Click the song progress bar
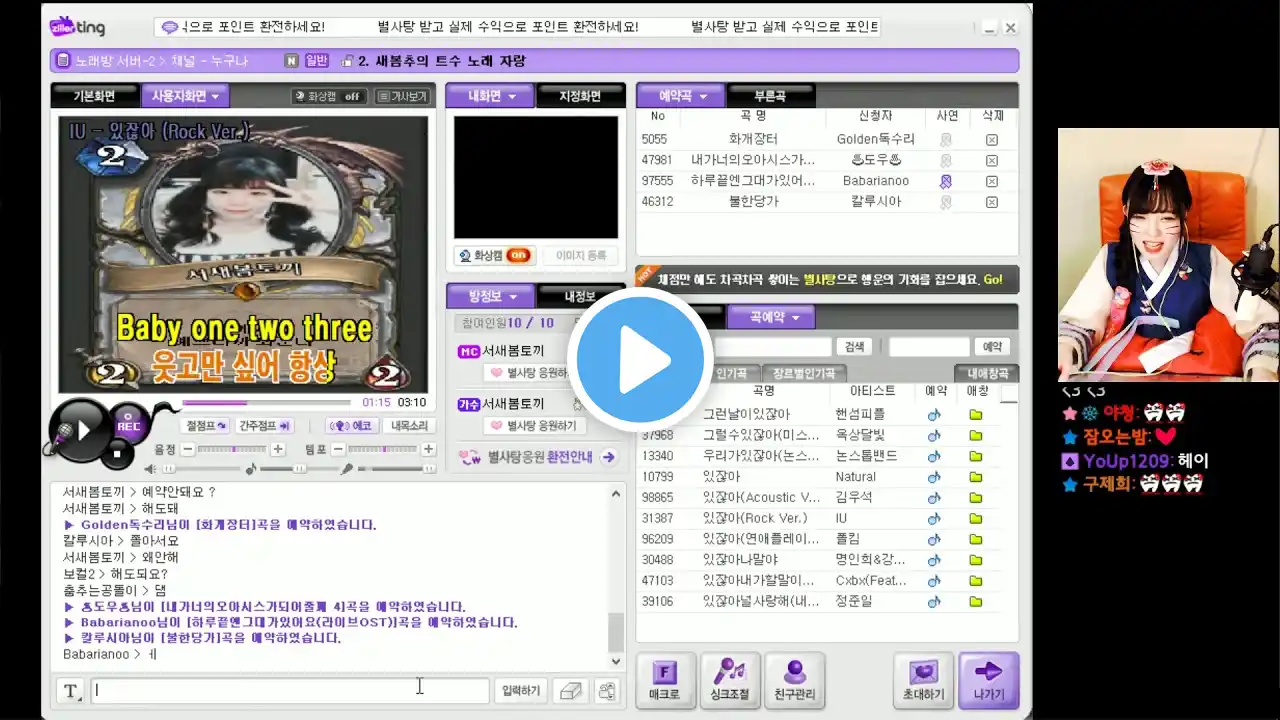Viewport: 1280px width, 720px height. pos(268,403)
